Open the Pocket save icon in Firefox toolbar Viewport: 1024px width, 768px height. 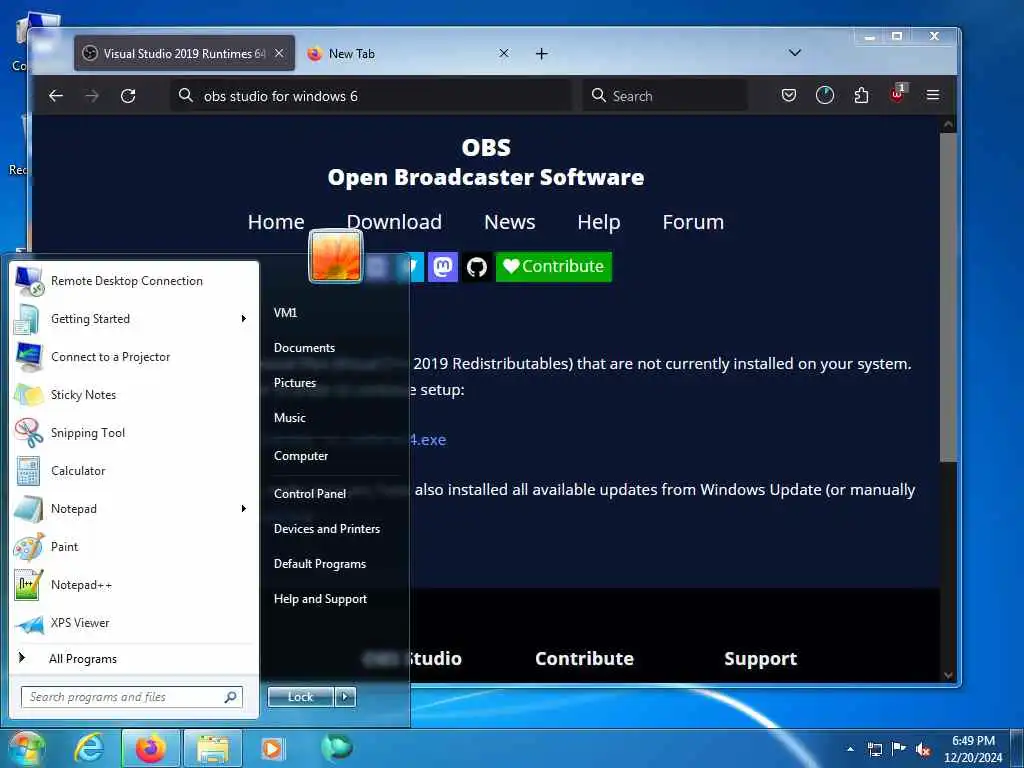[789, 96]
